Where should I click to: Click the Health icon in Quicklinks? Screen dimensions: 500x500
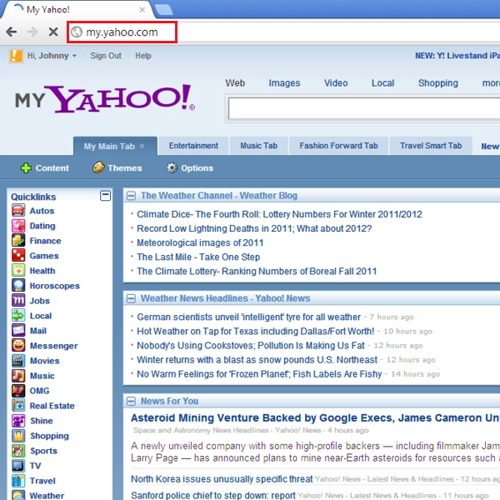tap(18, 271)
